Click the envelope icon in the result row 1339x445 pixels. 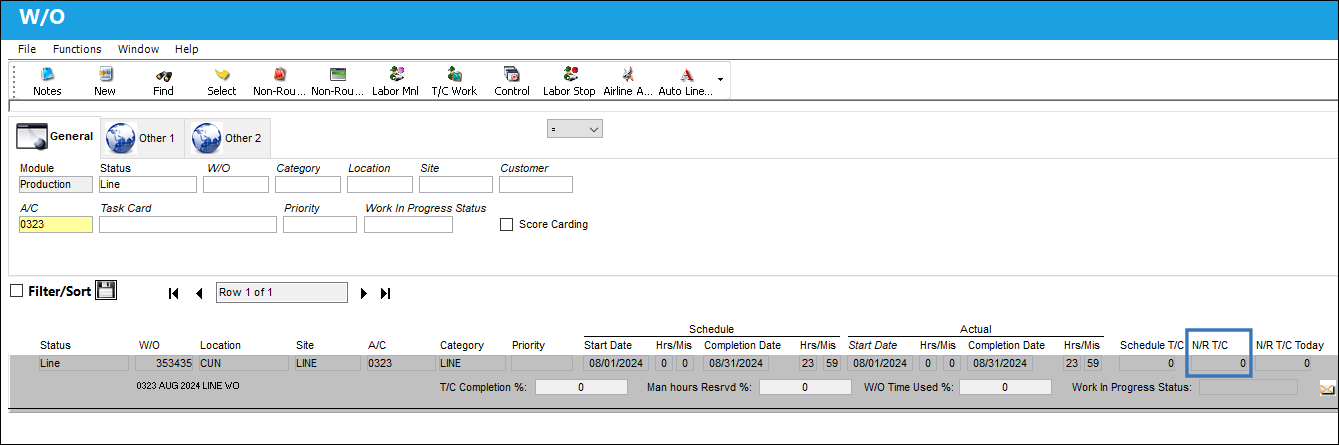(x=1328, y=388)
